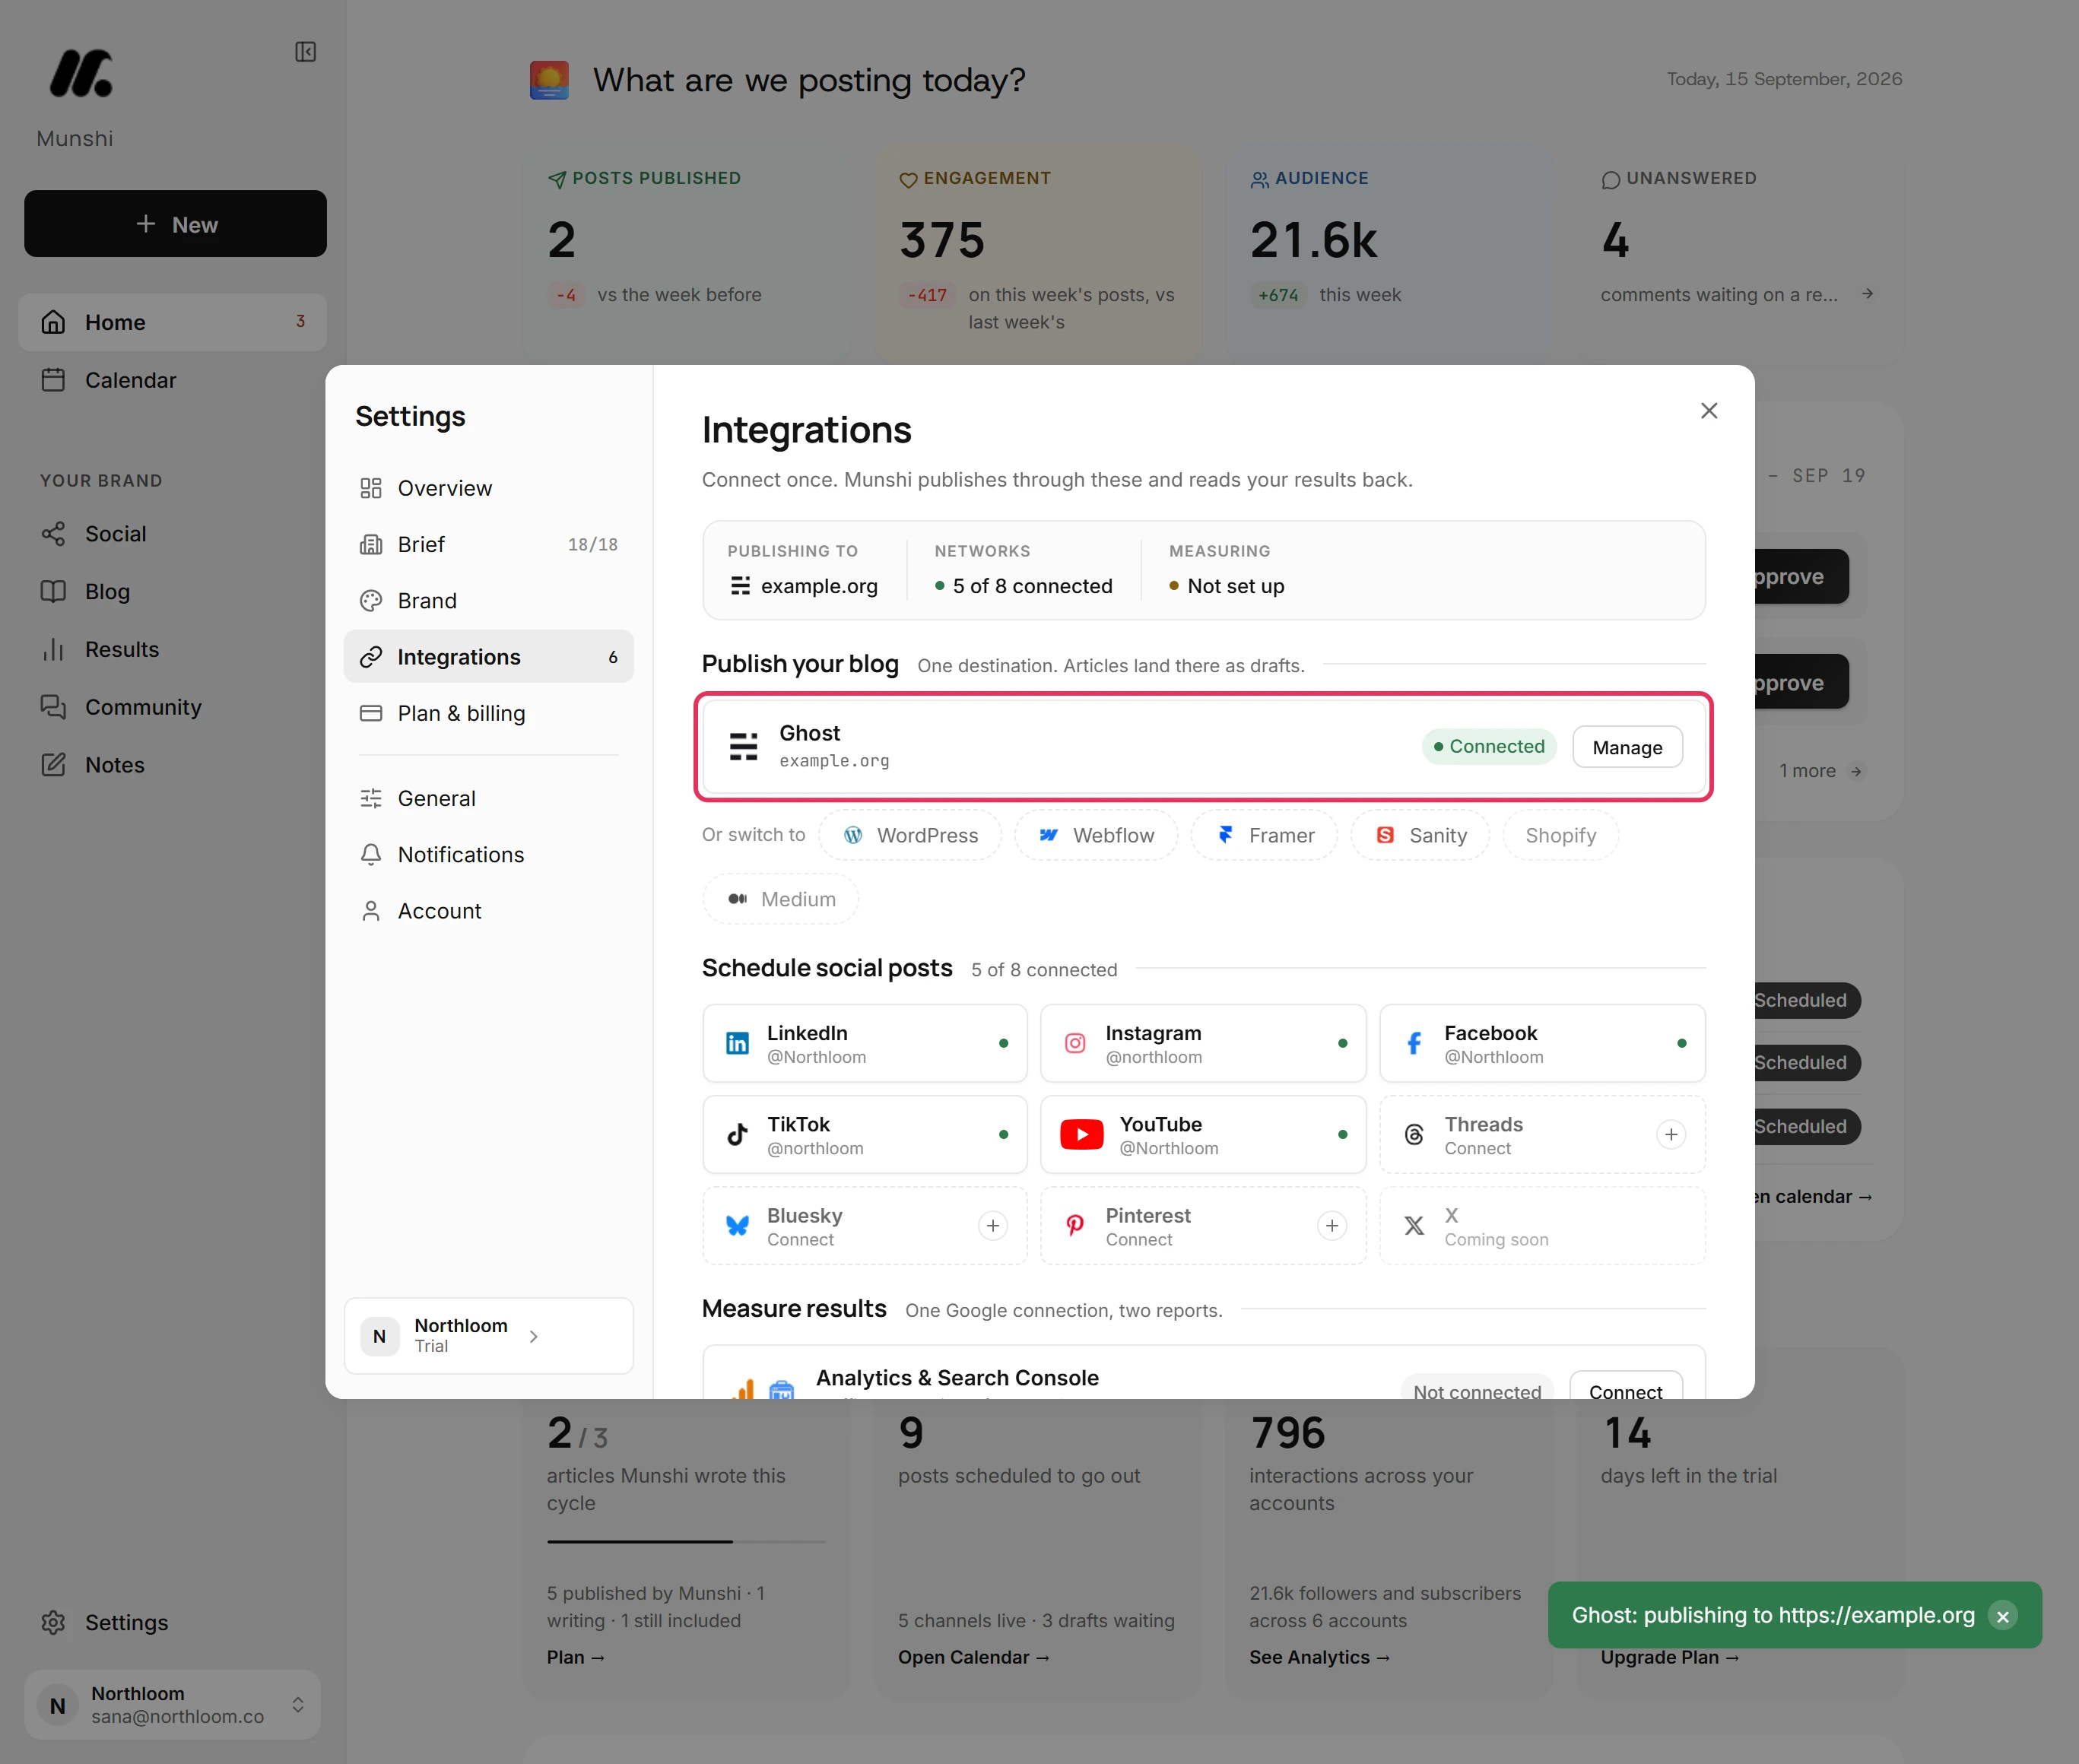Open the Northloom account switcher in sidebar
2079x1764 pixels.
point(173,1705)
